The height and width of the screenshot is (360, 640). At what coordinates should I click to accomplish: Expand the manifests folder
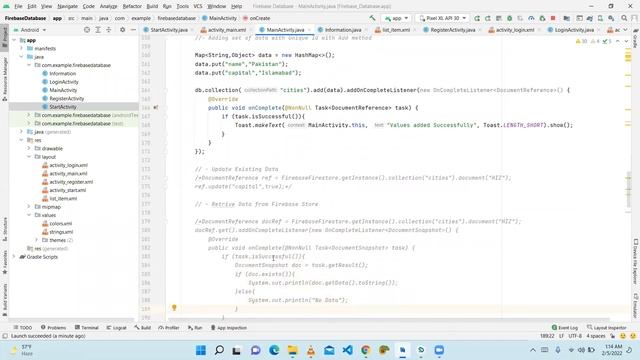click(22, 48)
